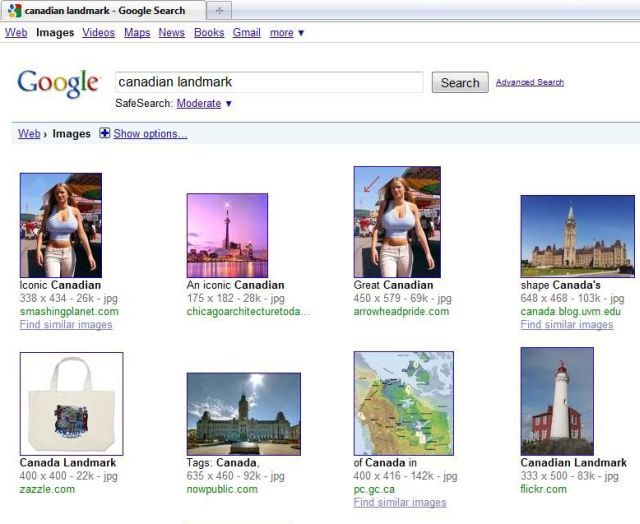The width and height of the screenshot is (640, 524).
Task: Open the CN Tower sunset thumbnail
Action: click(227, 235)
